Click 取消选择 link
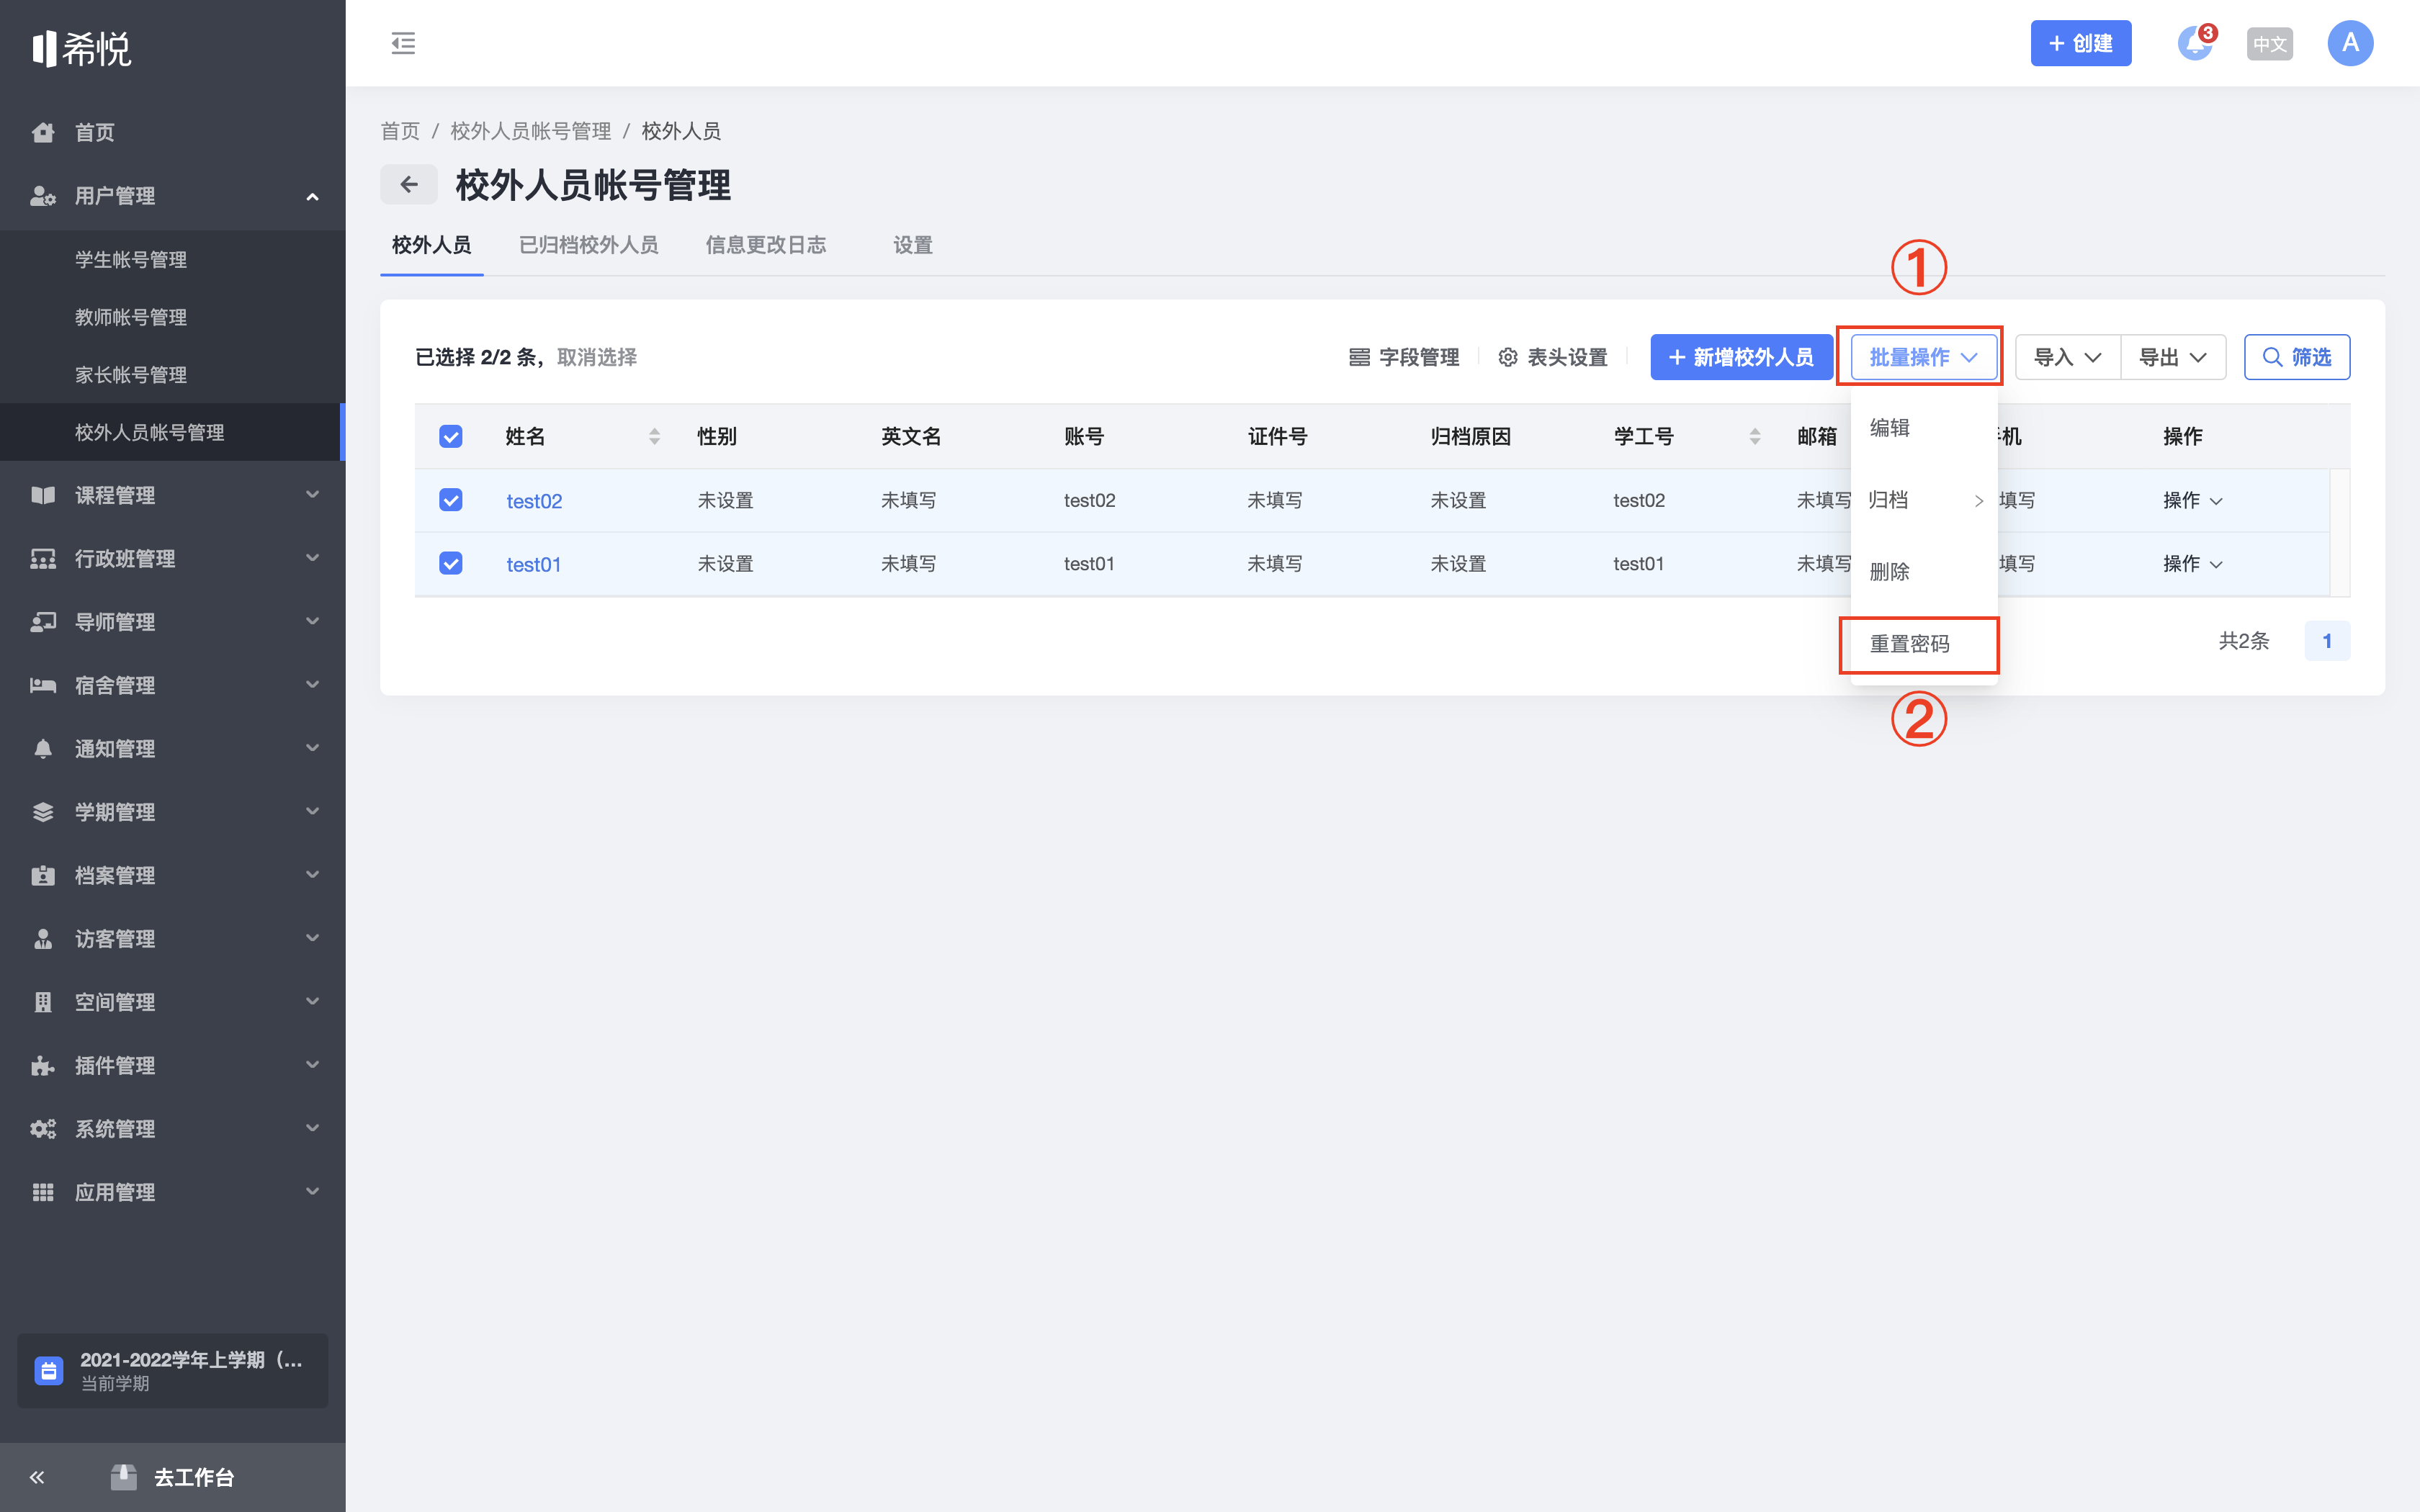Screen dimensions: 2420x1512 click(597, 357)
